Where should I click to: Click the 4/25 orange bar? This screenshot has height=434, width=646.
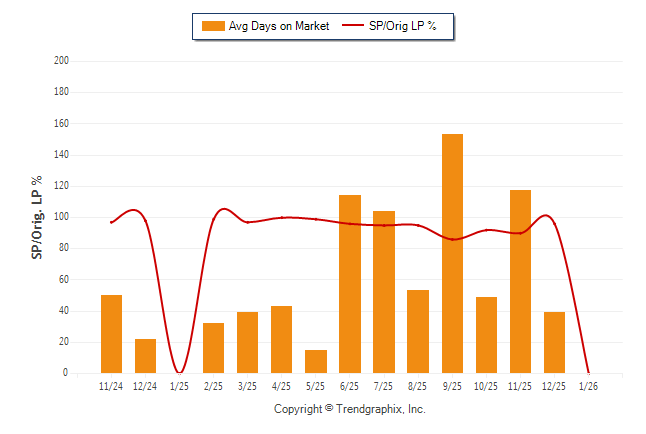click(281, 339)
